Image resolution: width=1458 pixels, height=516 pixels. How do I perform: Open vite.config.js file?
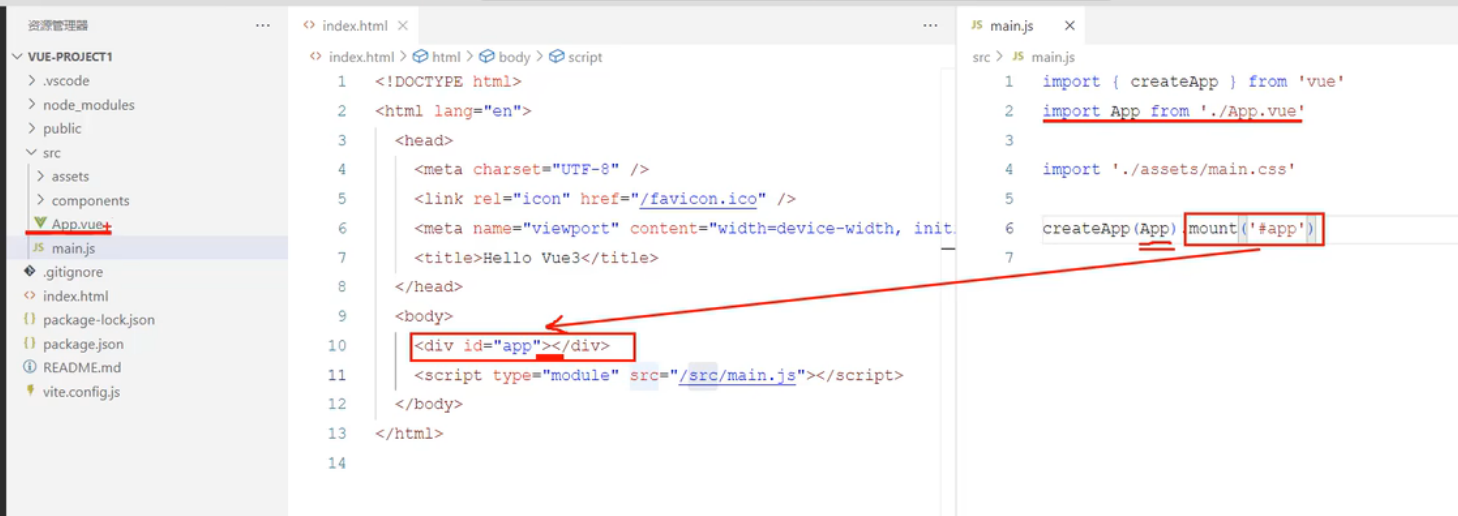[x=81, y=392]
